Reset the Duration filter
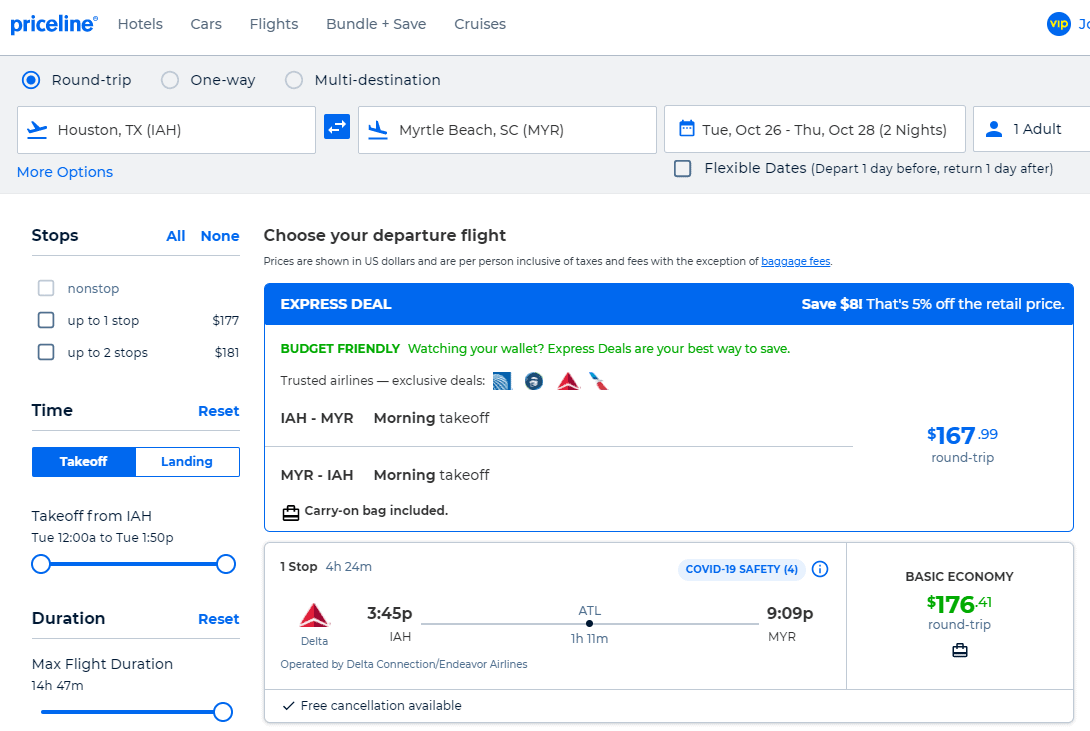 tap(218, 619)
